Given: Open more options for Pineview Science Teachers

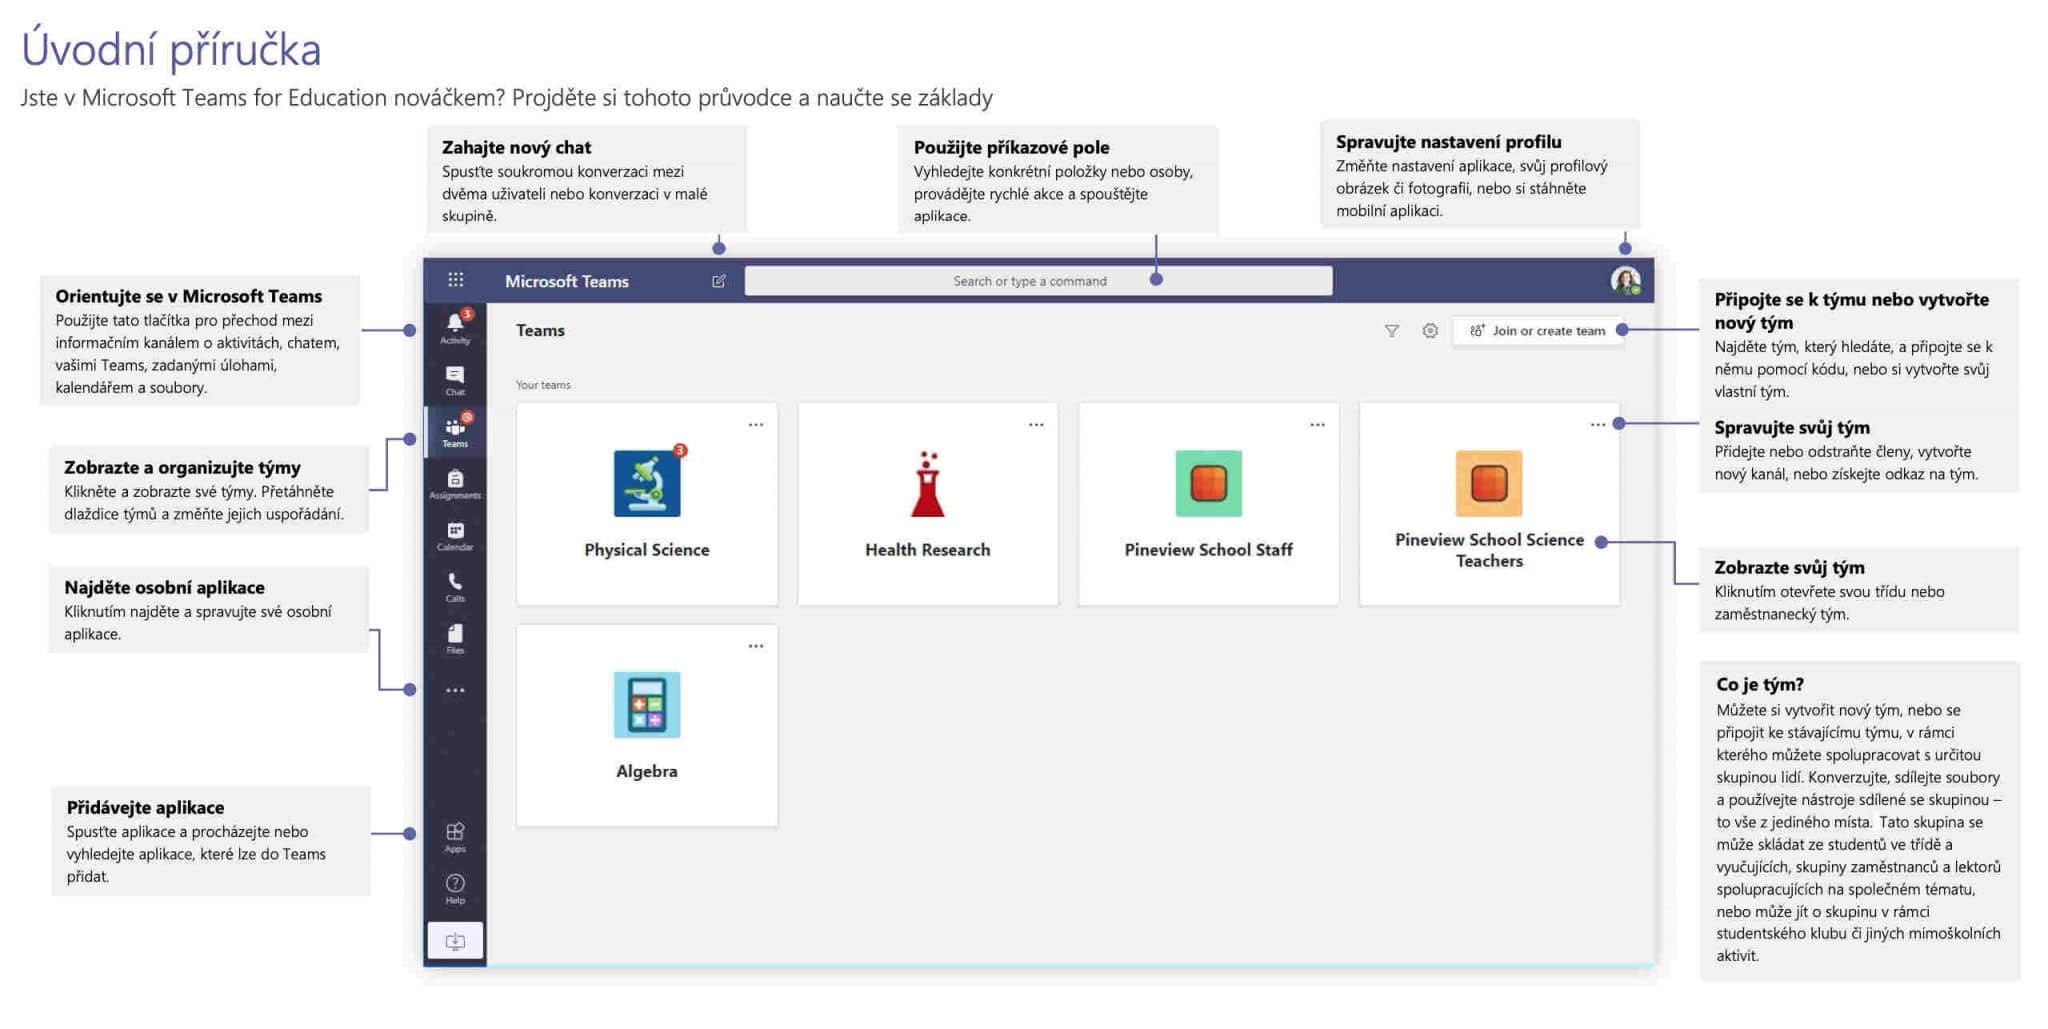Looking at the screenshot, I should (x=1597, y=425).
